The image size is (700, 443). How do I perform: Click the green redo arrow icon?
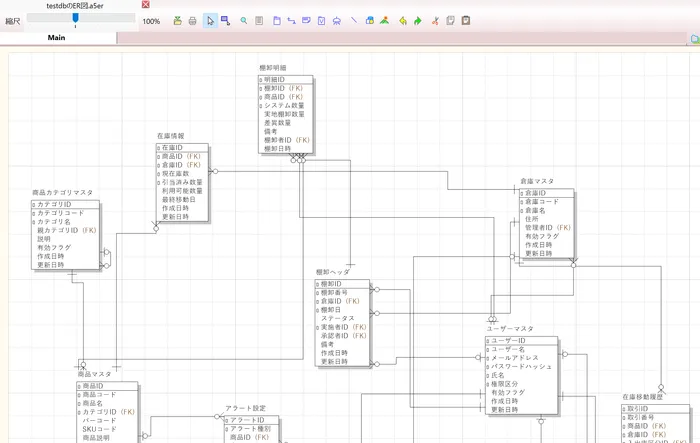coord(418,20)
